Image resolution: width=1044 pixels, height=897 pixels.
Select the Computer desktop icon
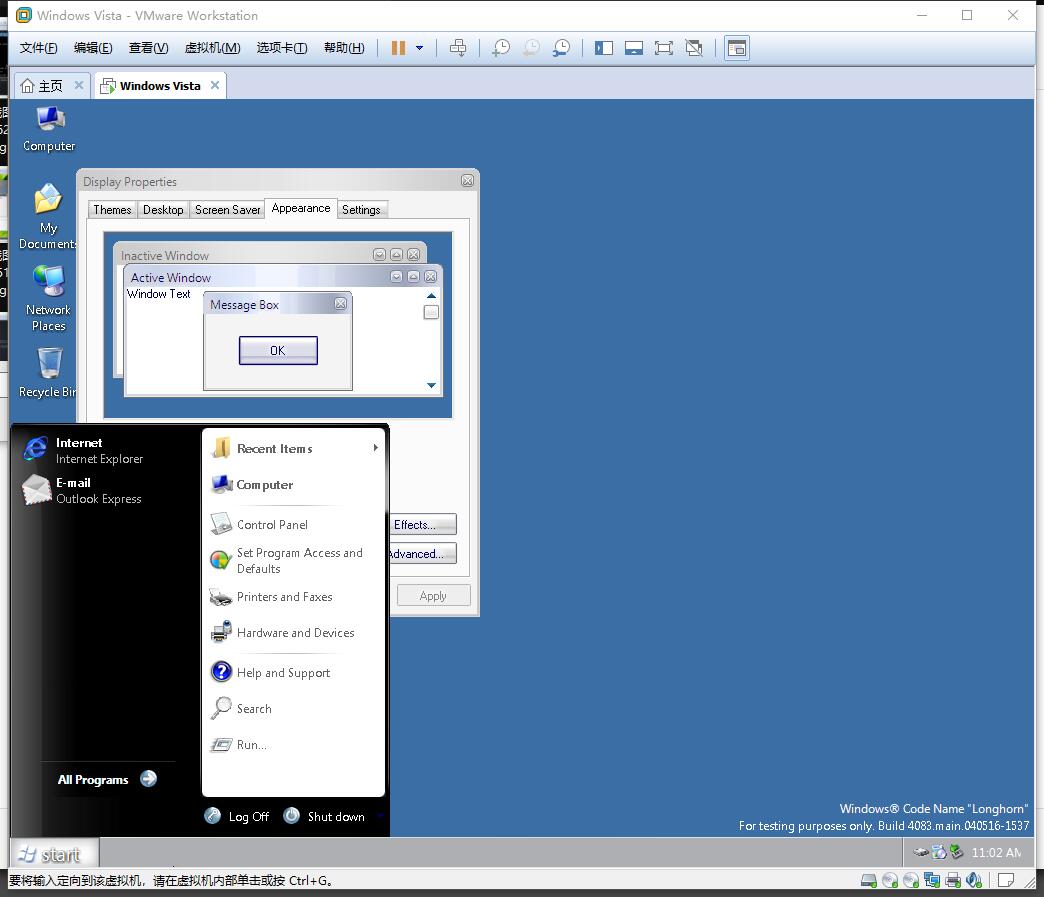[49, 129]
